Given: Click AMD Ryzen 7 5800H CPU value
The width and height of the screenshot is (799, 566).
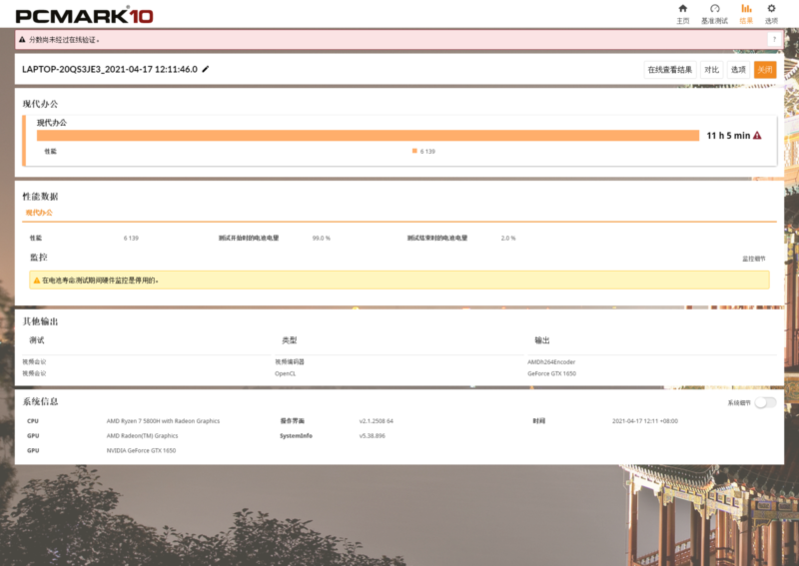Looking at the screenshot, I should click(x=163, y=421).
